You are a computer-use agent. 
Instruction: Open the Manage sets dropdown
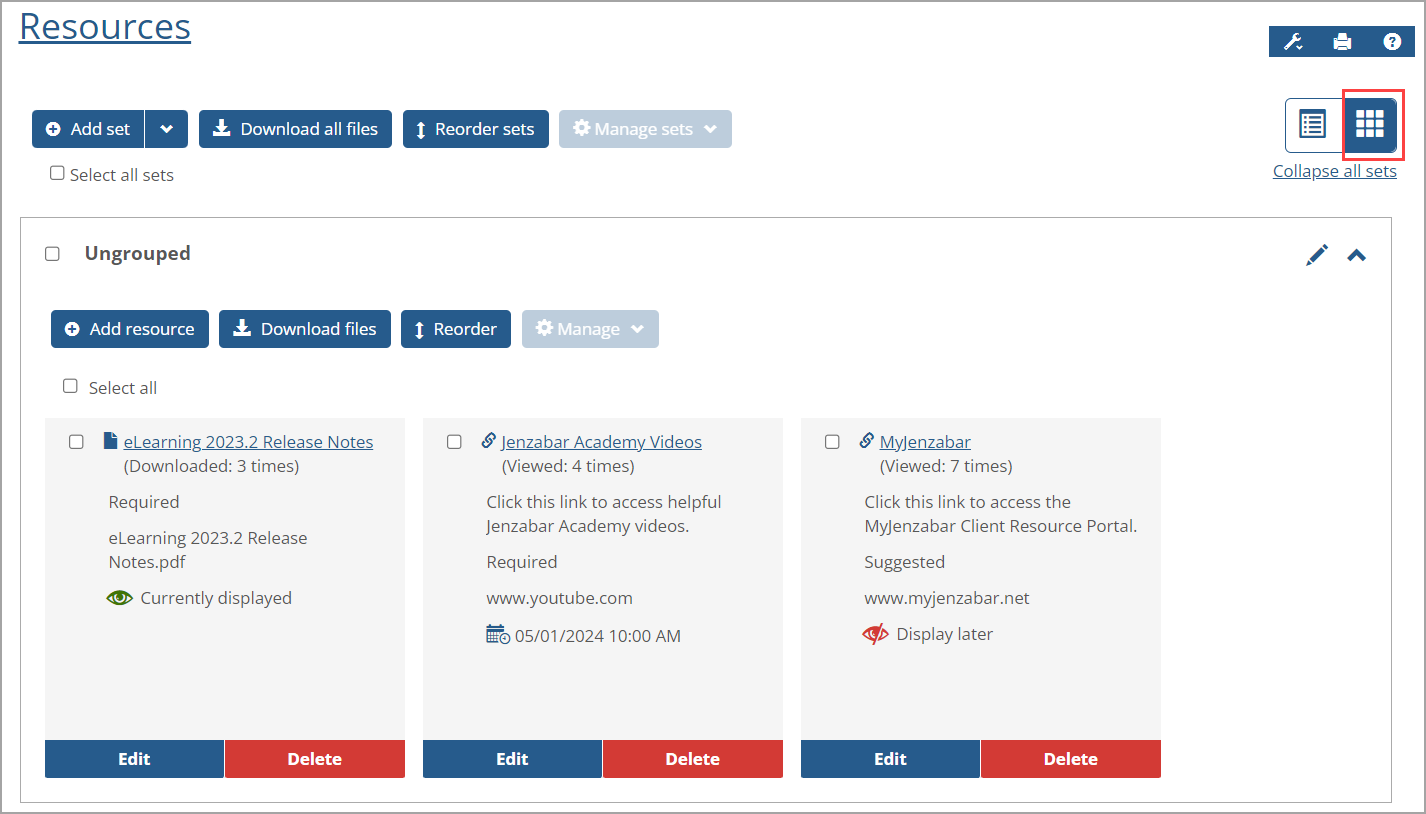[x=645, y=128]
